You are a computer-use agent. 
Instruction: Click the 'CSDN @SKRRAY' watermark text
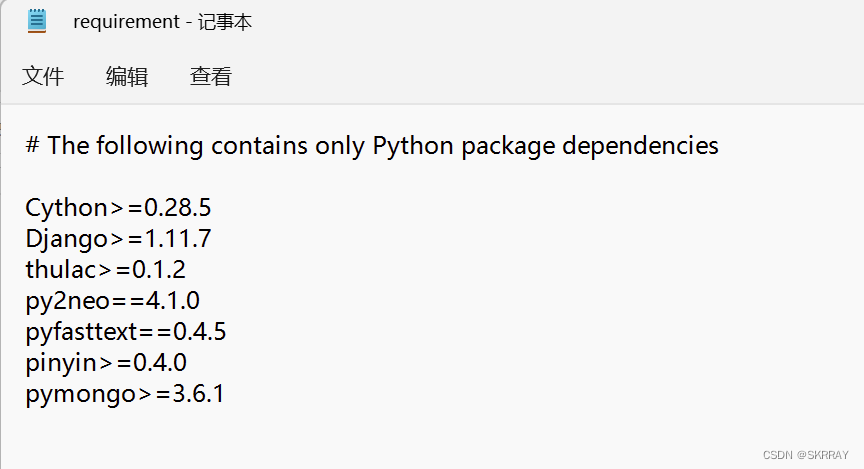click(806, 455)
